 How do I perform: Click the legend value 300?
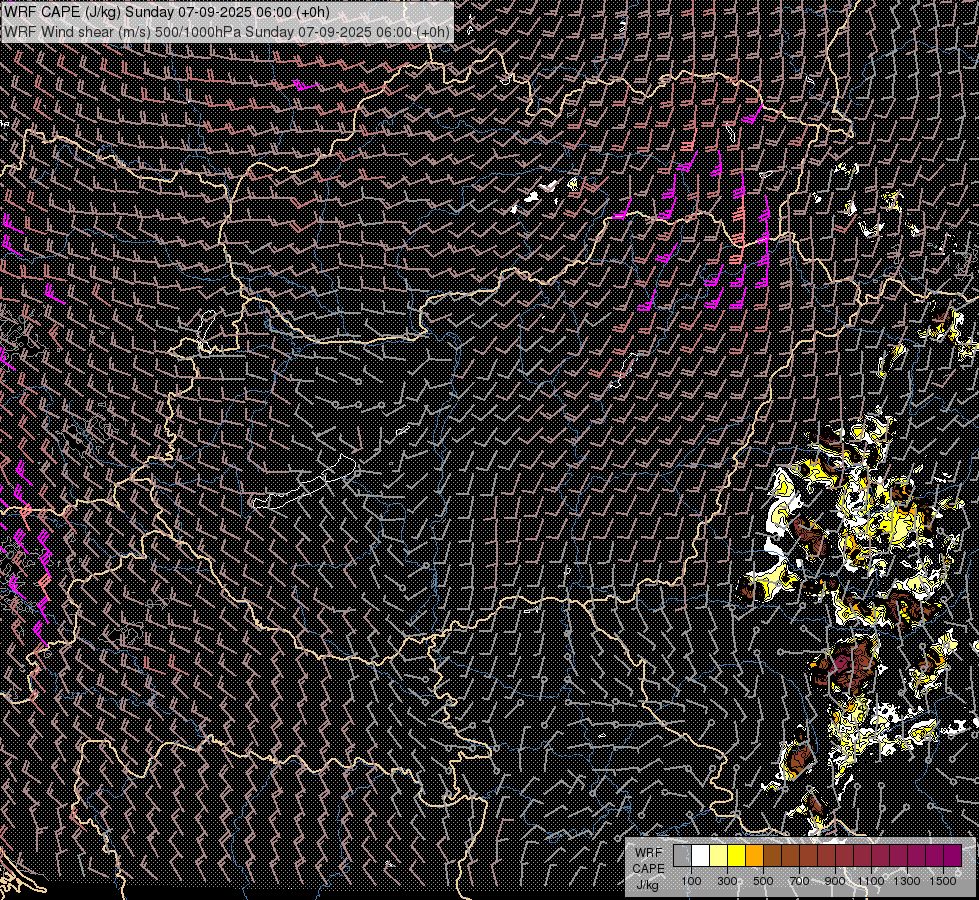point(727,881)
